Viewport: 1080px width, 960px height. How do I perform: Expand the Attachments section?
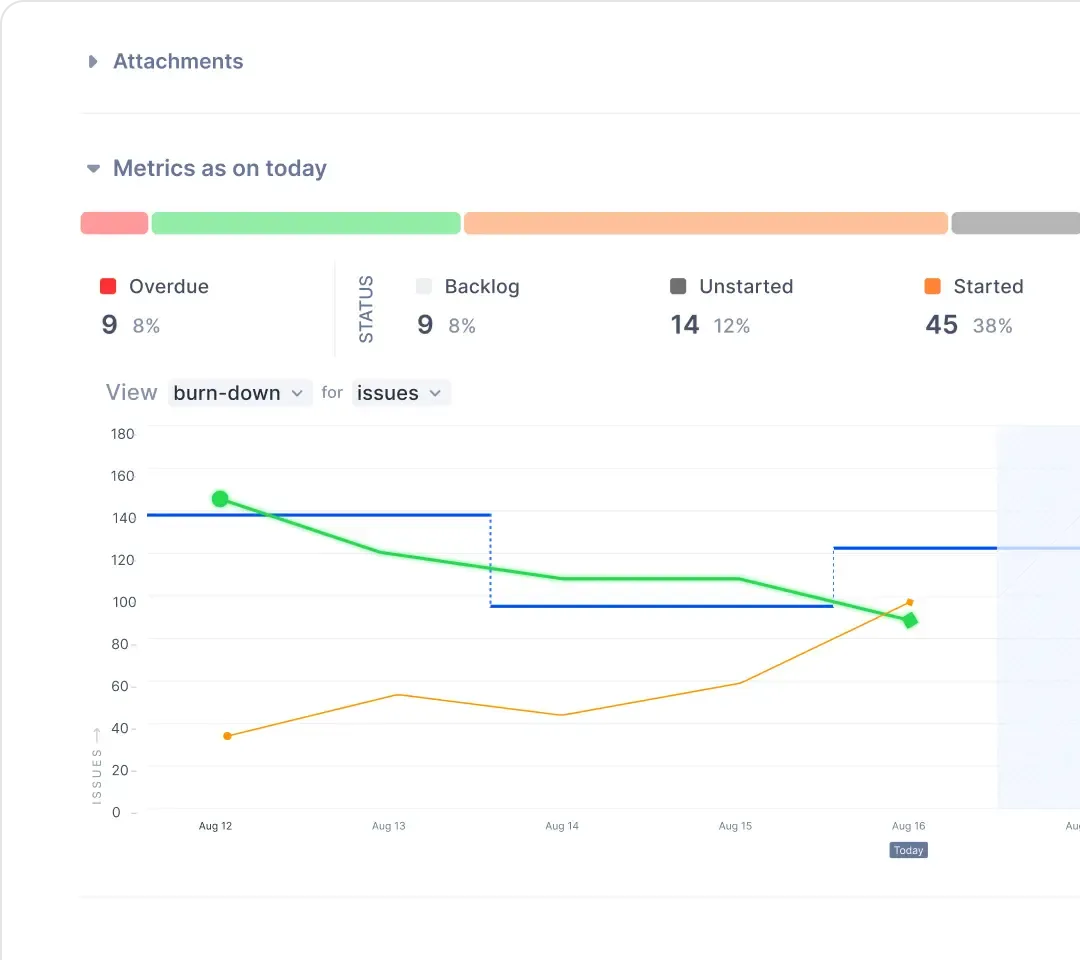93,62
